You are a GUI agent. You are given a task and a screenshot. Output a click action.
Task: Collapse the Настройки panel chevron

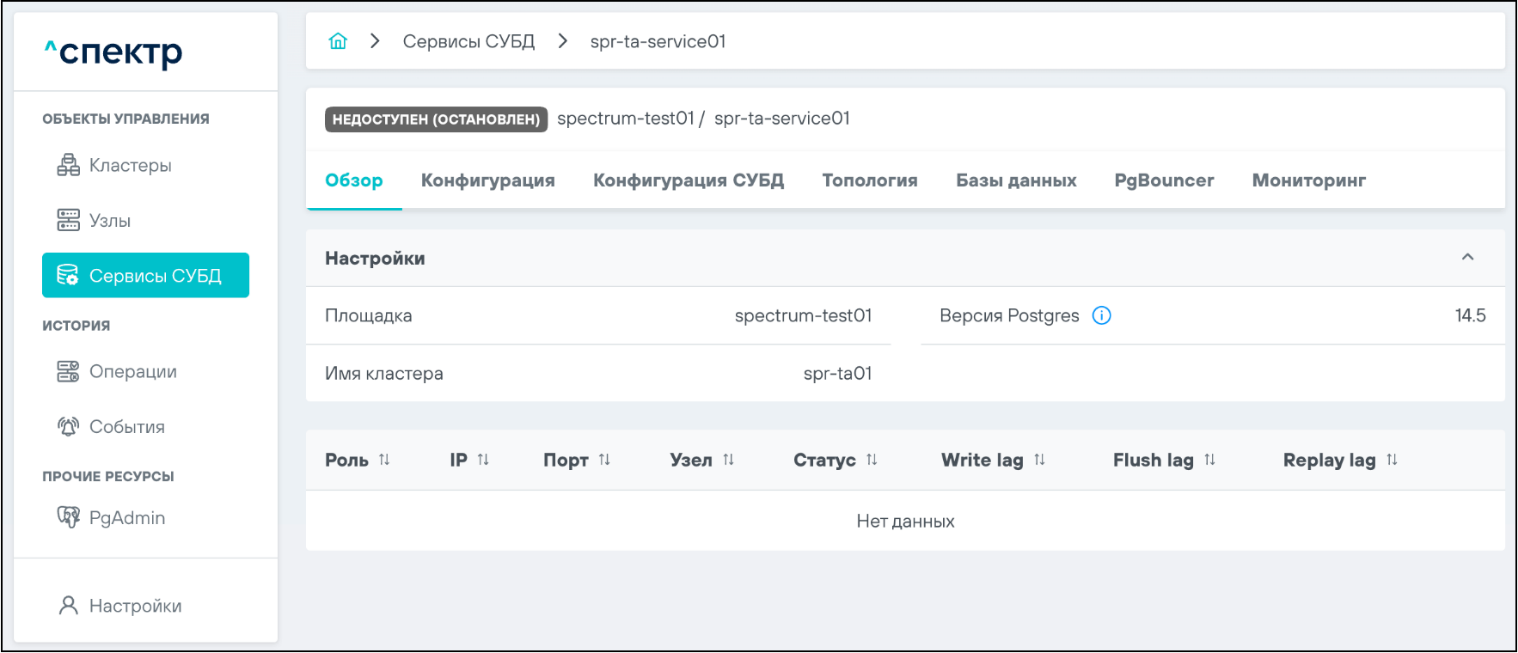(1467, 258)
